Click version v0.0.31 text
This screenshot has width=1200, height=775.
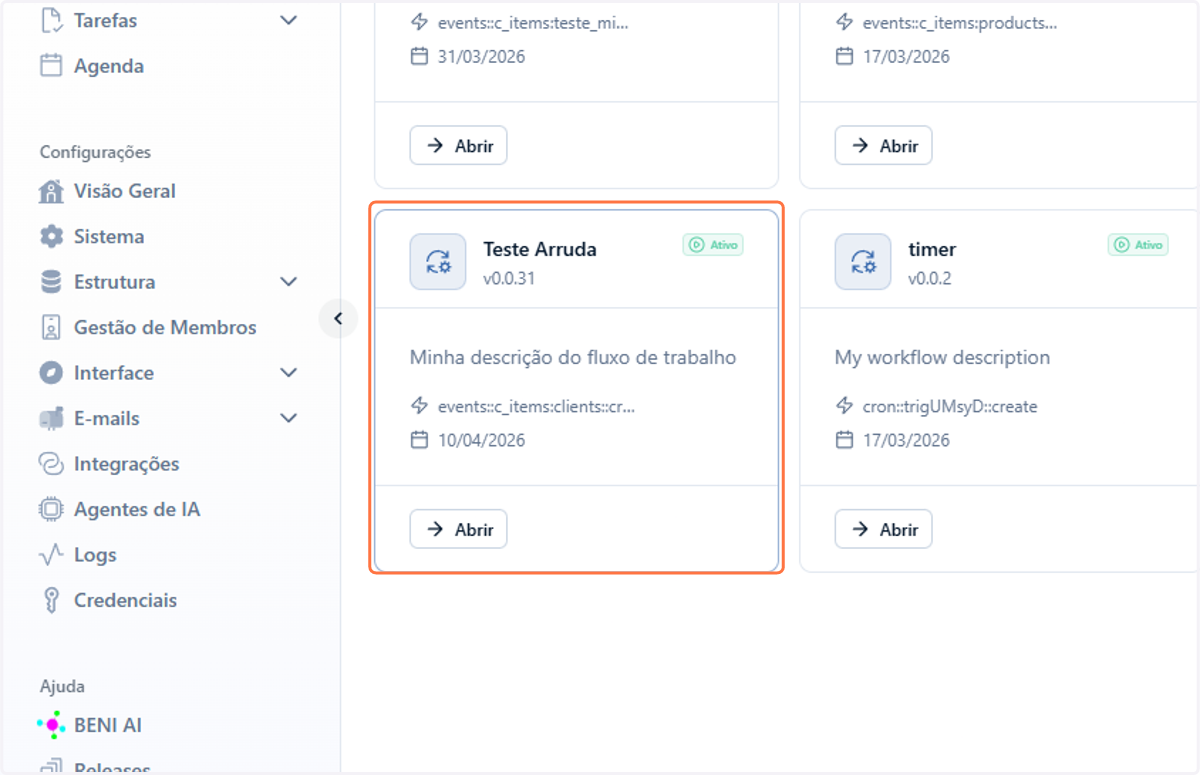tap(509, 279)
